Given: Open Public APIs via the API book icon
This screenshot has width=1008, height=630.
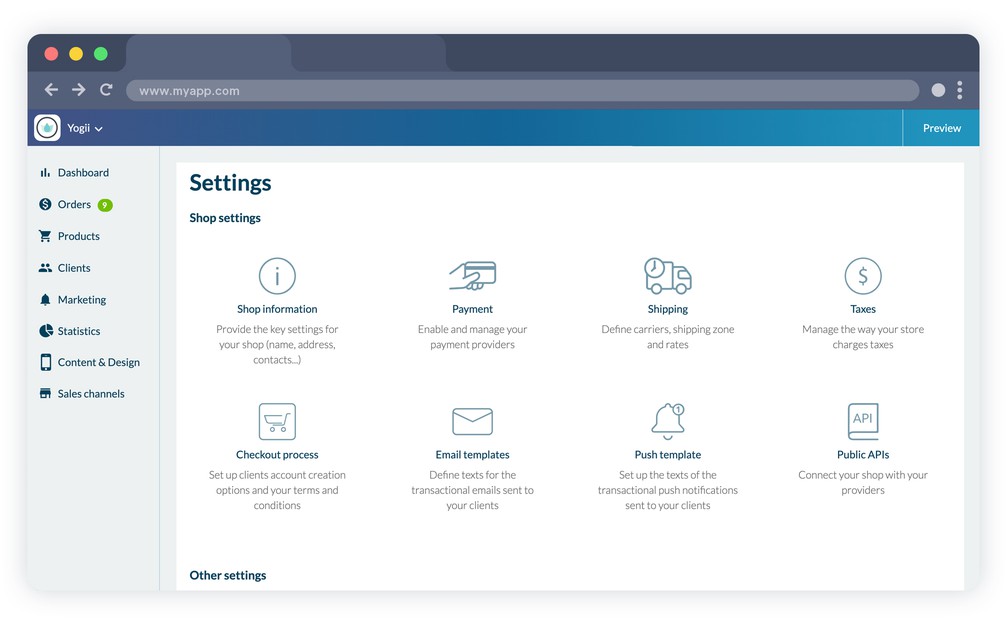Looking at the screenshot, I should click(863, 422).
